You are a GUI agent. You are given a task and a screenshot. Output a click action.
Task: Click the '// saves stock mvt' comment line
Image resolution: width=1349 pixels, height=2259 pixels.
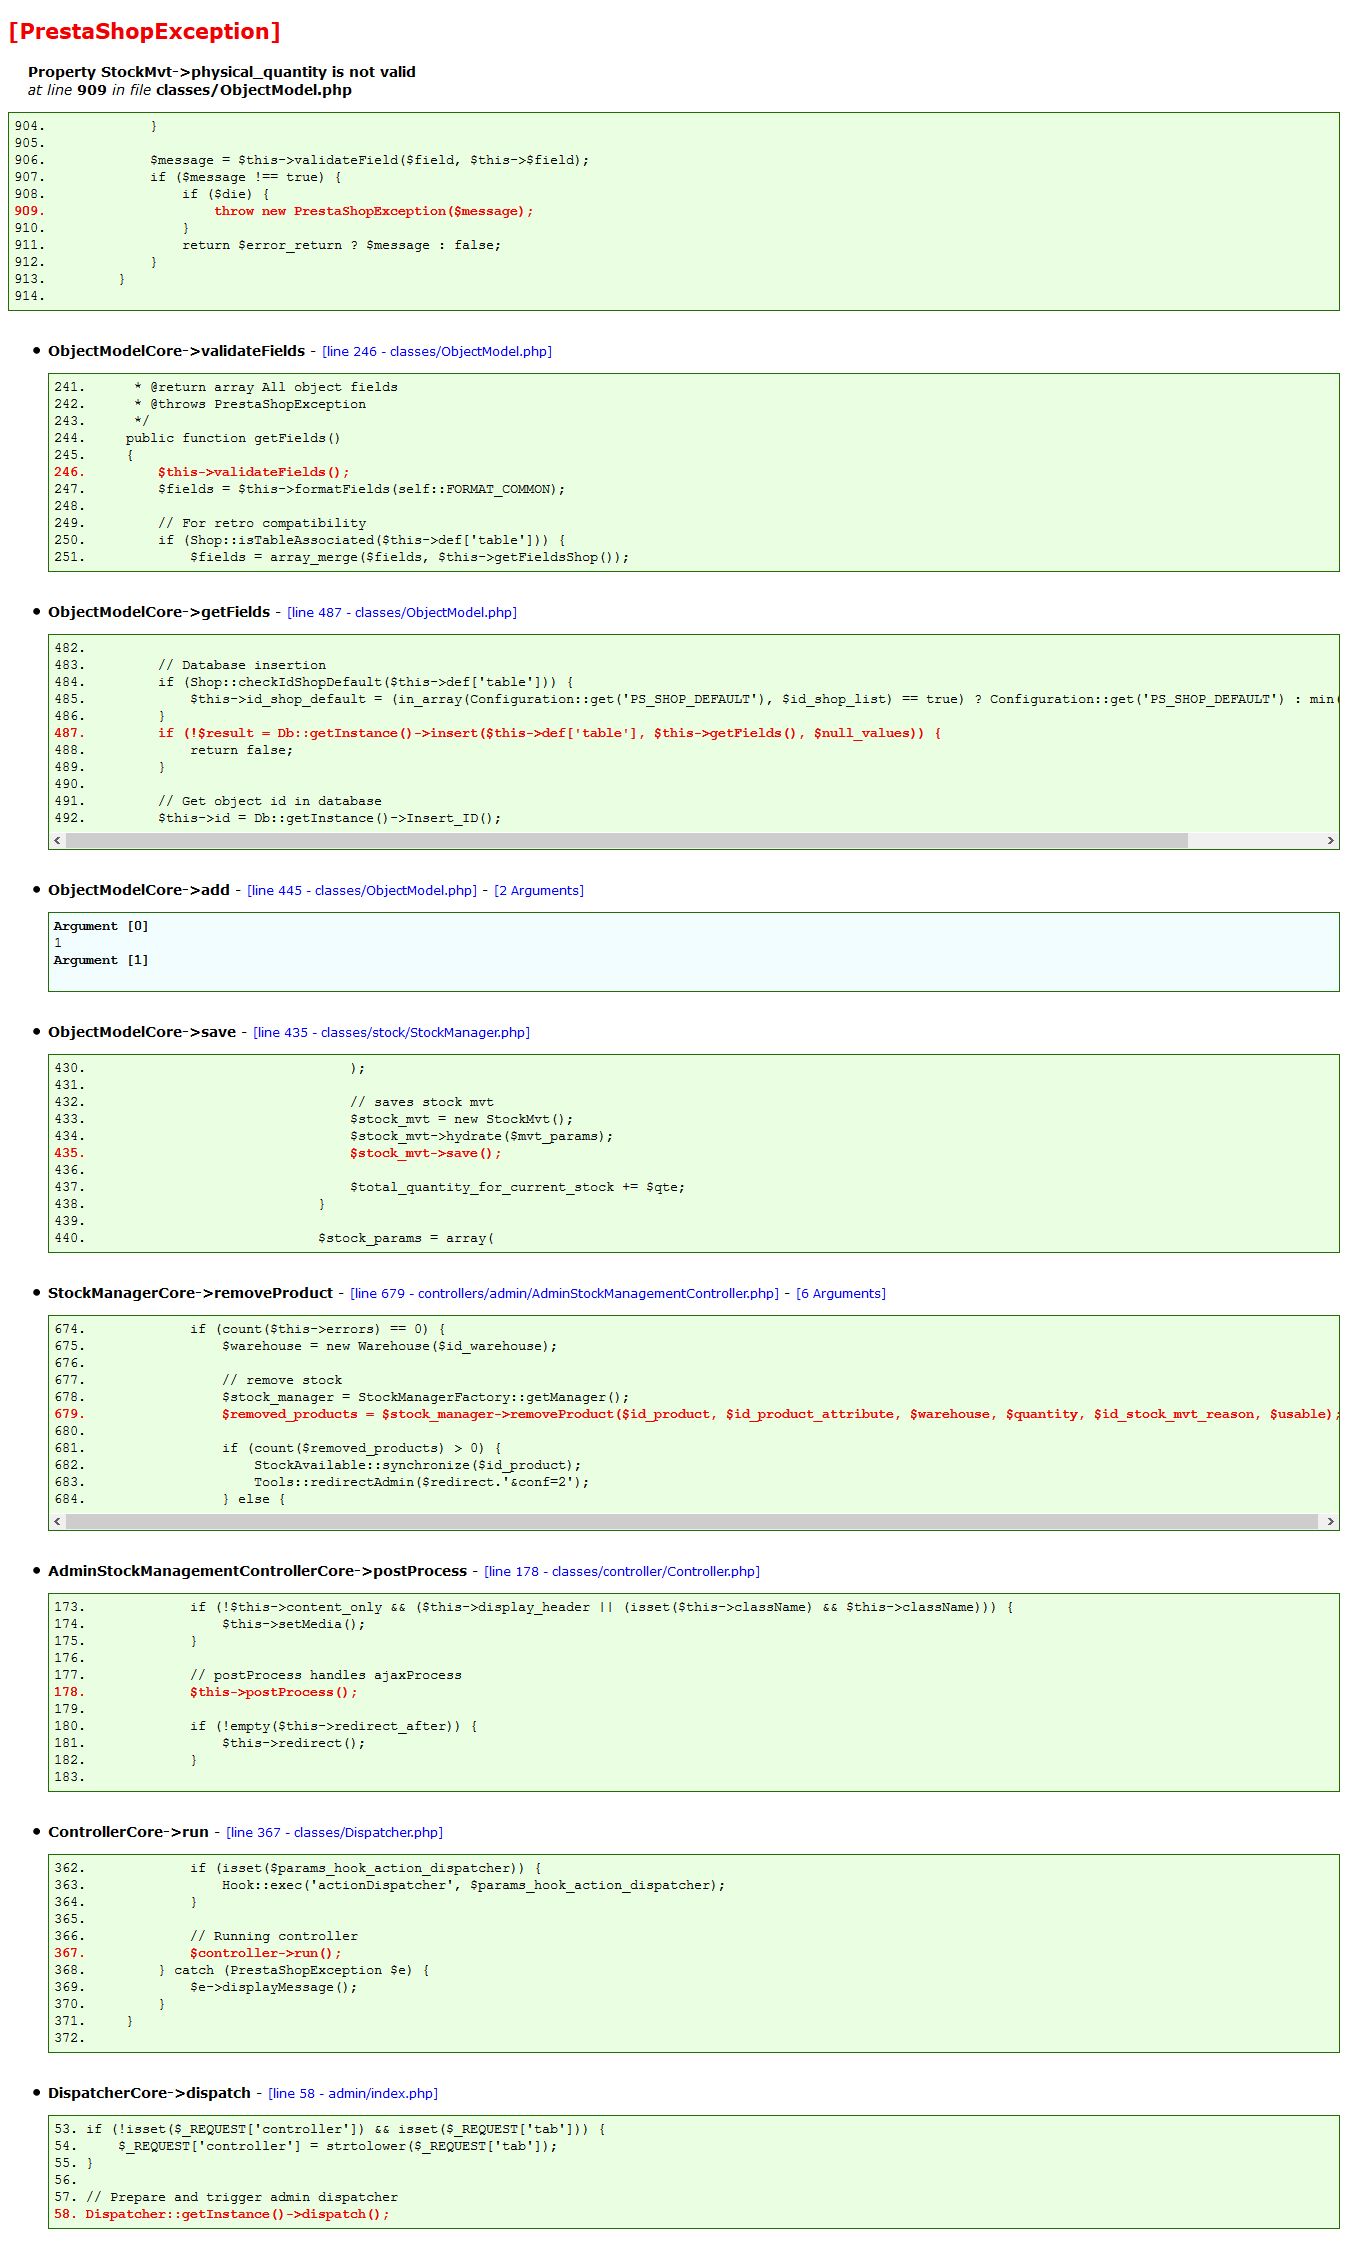point(422,1103)
